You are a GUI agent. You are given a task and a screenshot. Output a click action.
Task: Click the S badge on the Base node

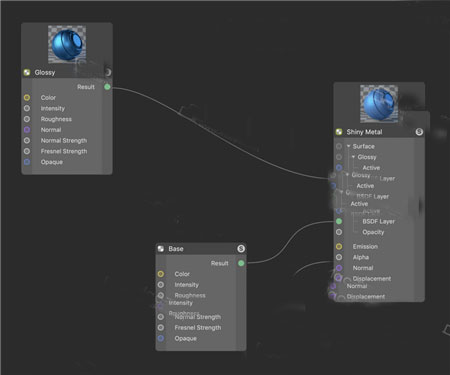coord(241,249)
